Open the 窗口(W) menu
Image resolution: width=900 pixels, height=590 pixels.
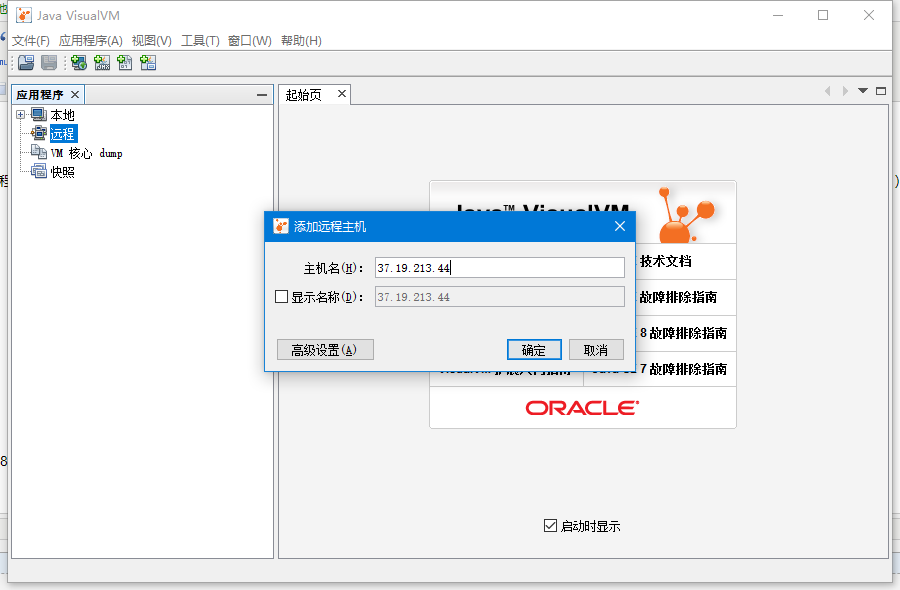250,41
